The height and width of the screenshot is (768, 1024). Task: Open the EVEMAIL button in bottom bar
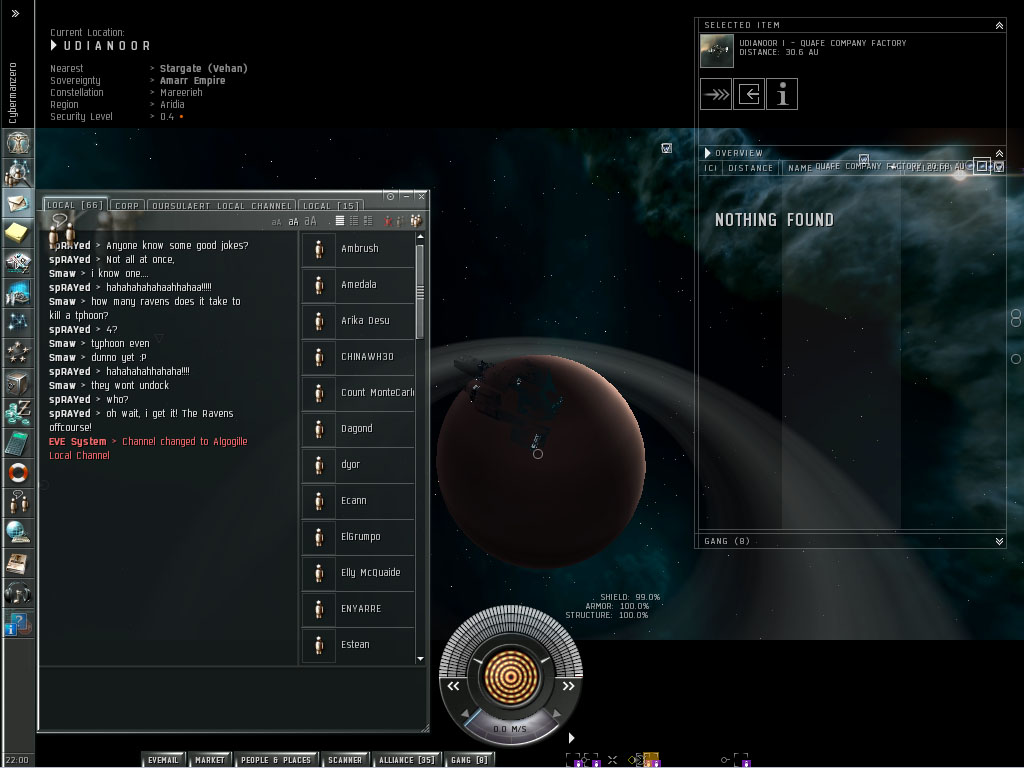[163, 760]
